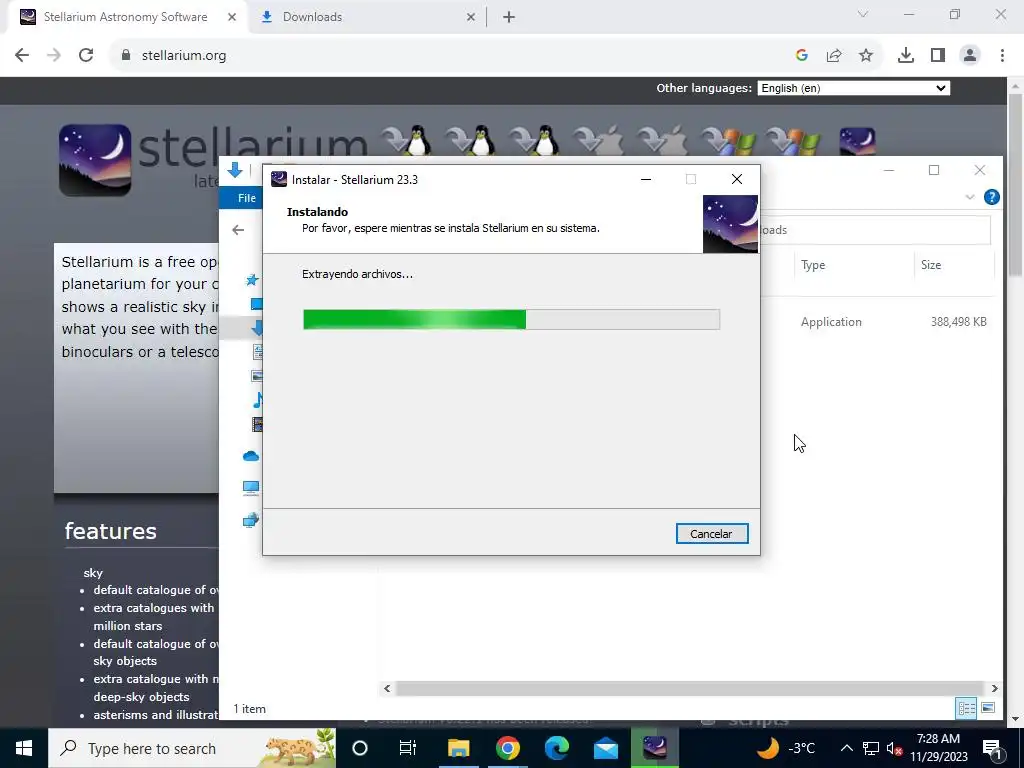Select This PC in Explorer sidebar

point(251,488)
